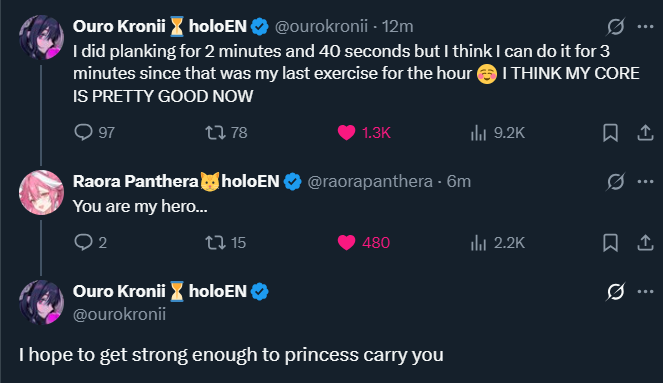This screenshot has height=383, width=663.
Task: Open Raora Panthera's pink avatar
Action: coord(41,192)
